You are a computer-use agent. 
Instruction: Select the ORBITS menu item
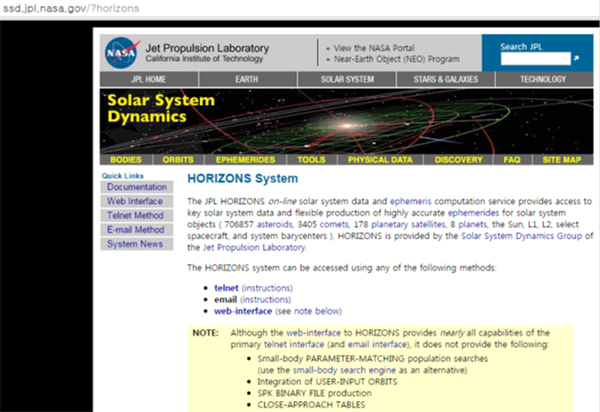[178, 160]
